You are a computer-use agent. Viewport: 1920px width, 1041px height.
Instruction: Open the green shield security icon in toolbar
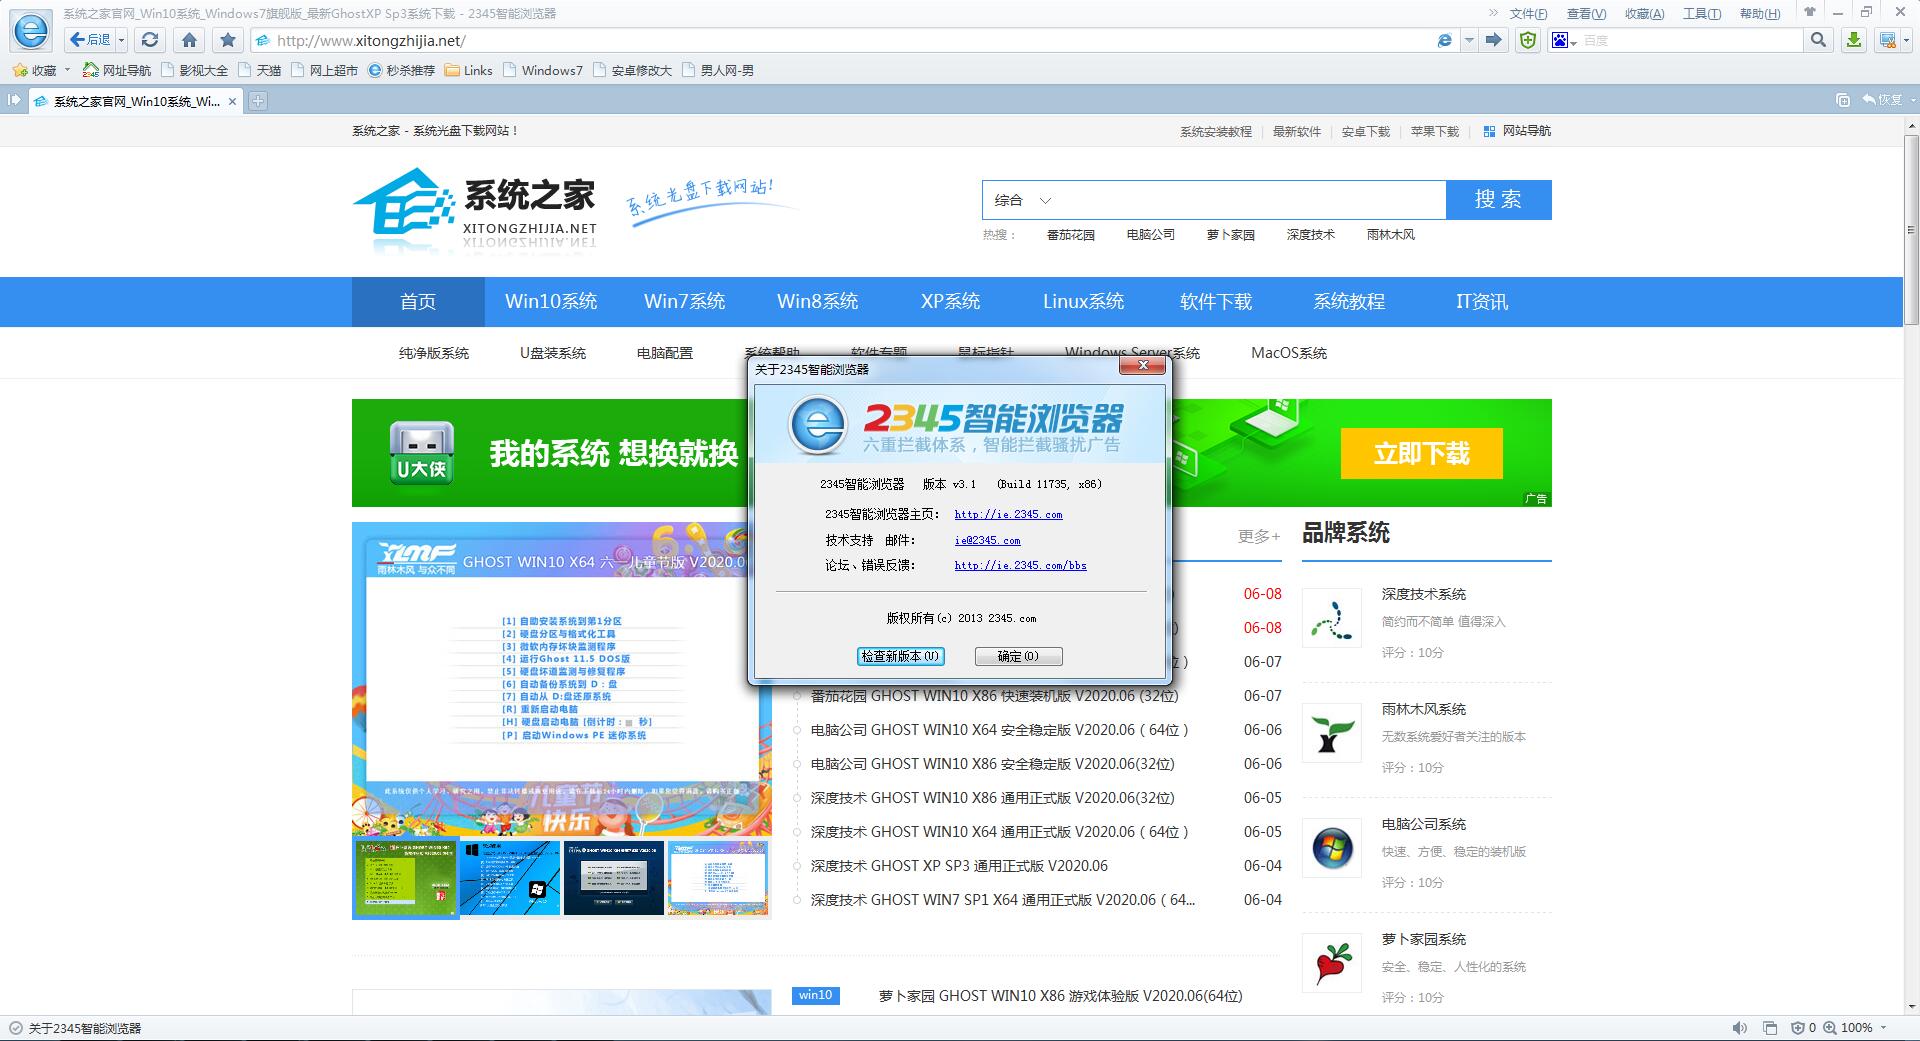pos(1527,40)
